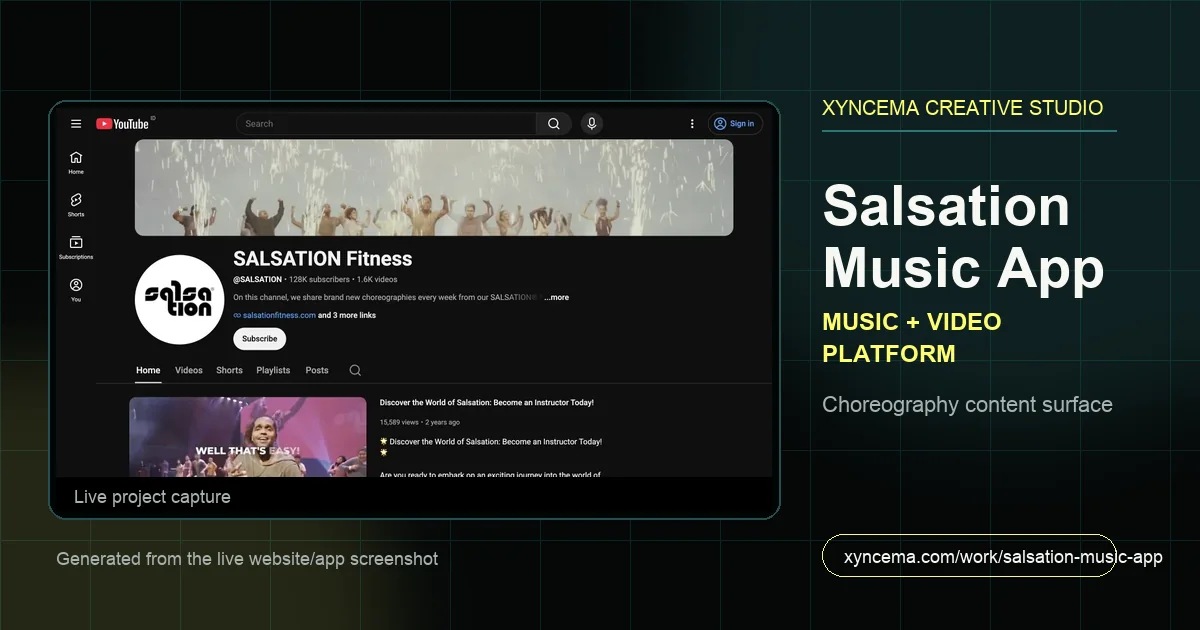Play the featured 'Well that's easy' video thumbnail
Image resolution: width=1200 pixels, height=630 pixels.
click(x=248, y=437)
